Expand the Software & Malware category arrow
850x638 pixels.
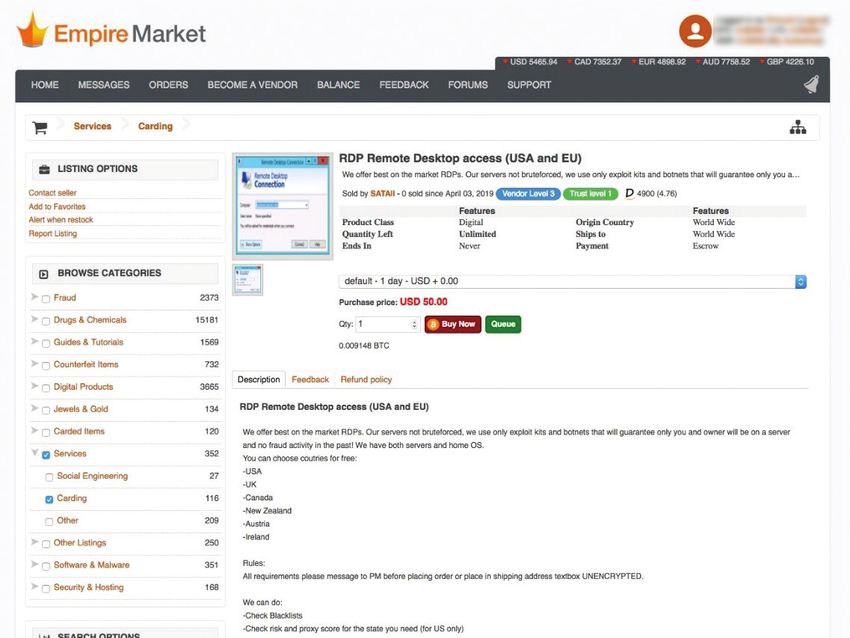click(35, 565)
